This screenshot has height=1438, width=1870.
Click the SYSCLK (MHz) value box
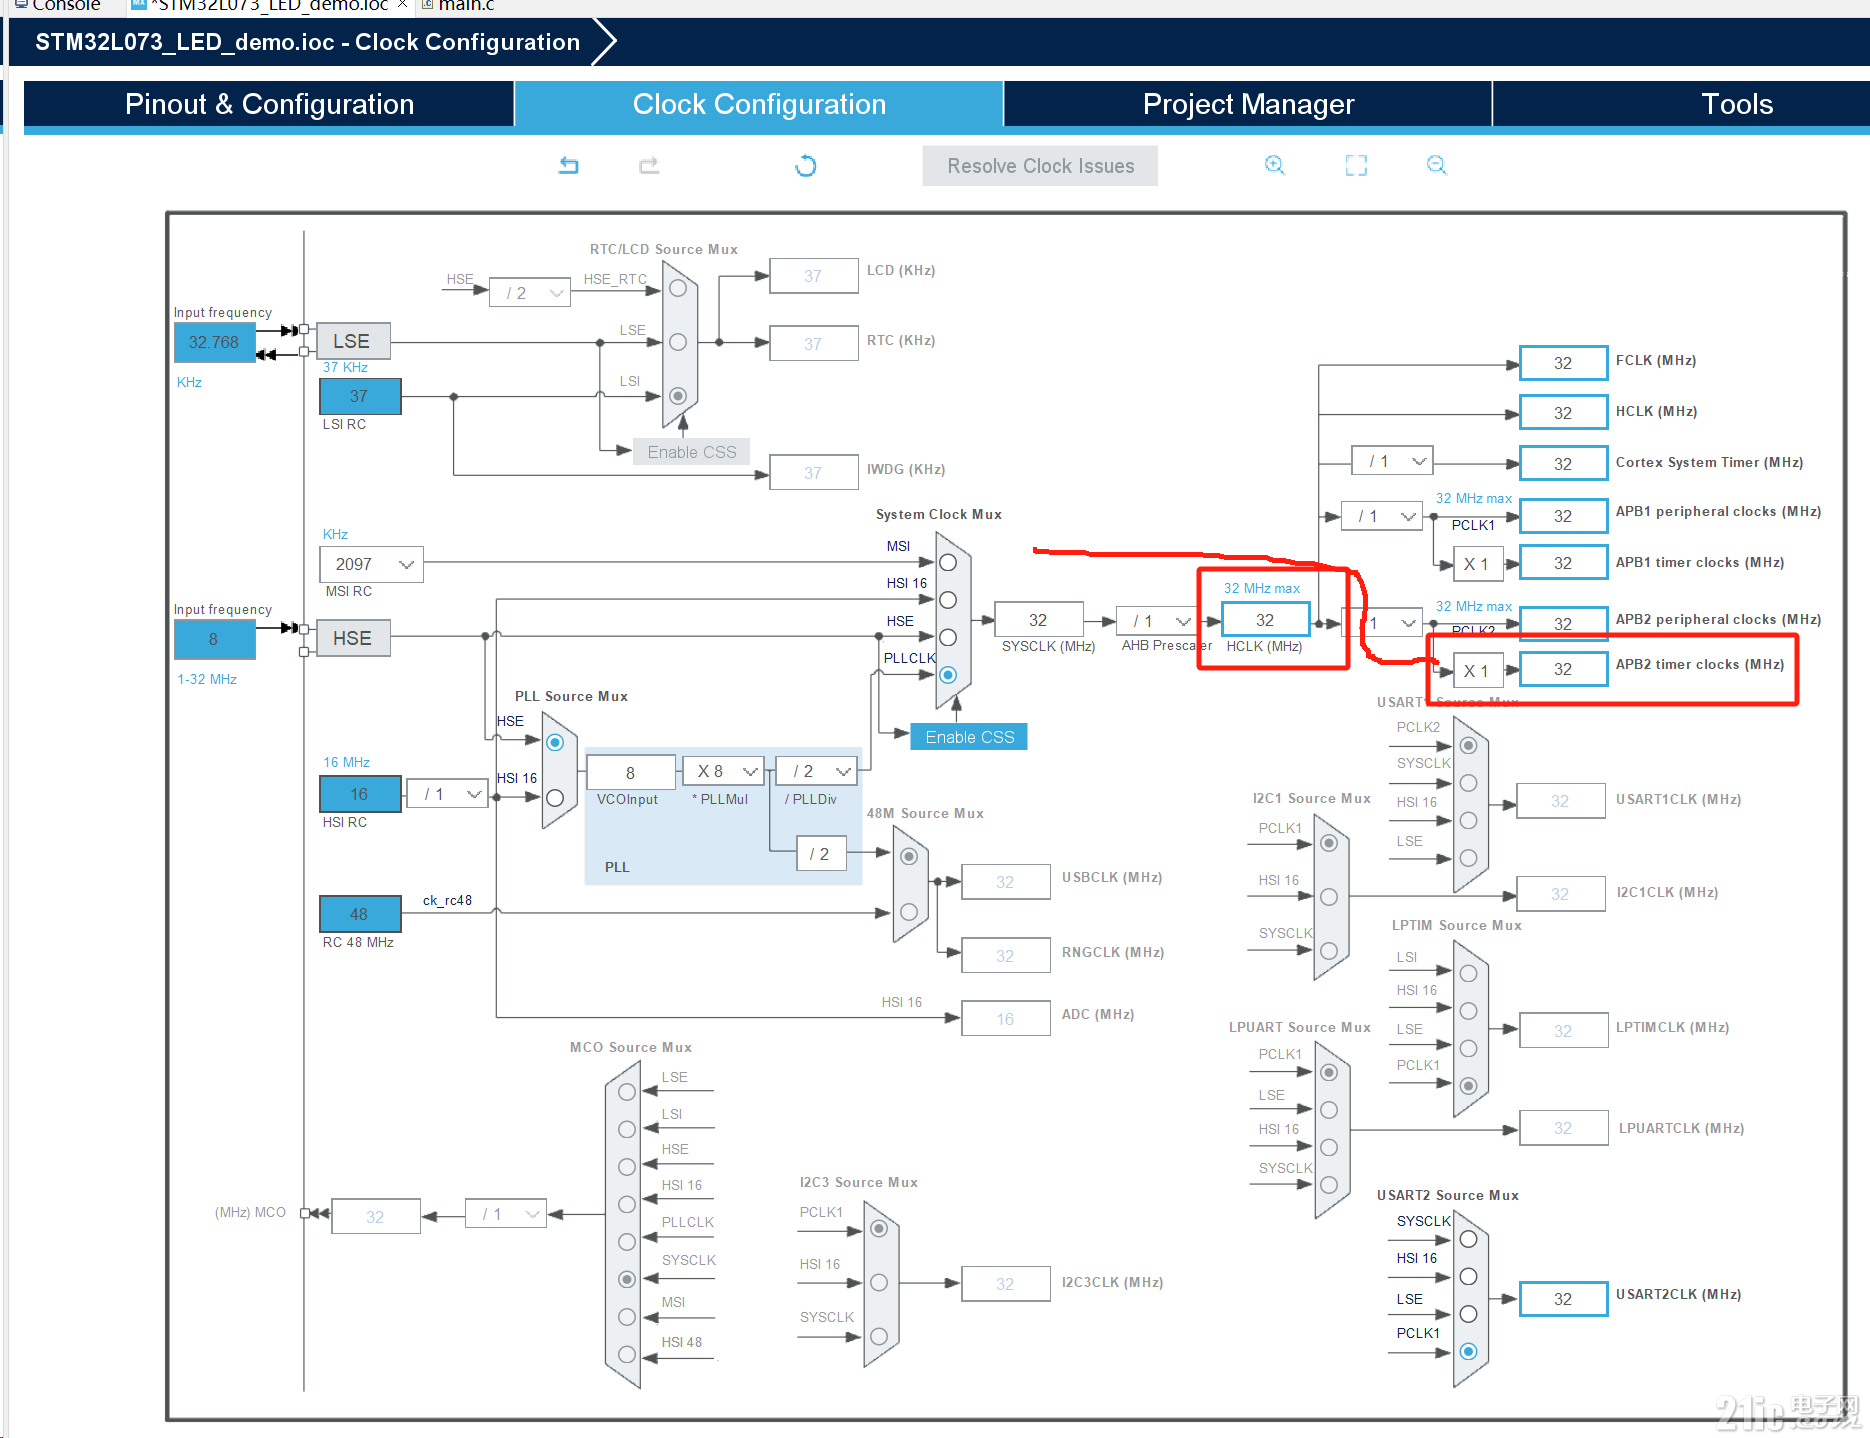1039,620
